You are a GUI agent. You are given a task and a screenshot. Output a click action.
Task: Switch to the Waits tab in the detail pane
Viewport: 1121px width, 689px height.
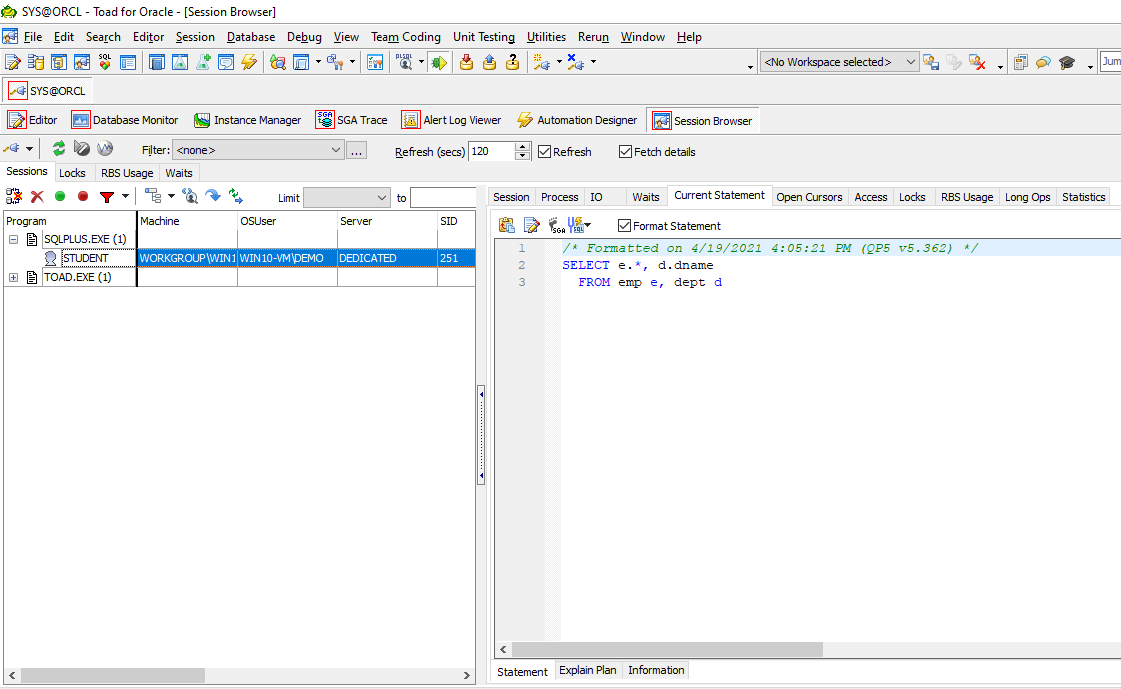click(x=645, y=197)
